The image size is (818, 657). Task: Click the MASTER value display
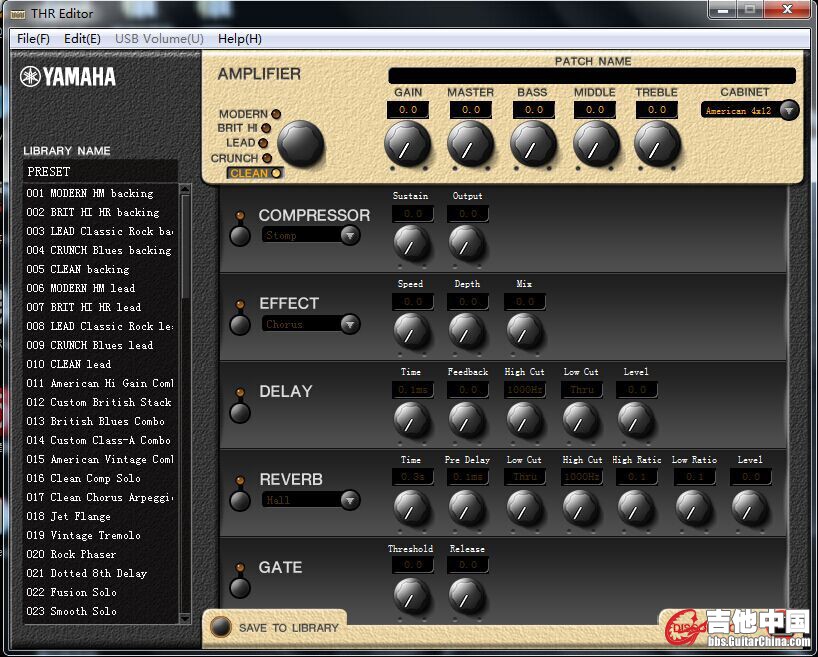pos(470,110)
